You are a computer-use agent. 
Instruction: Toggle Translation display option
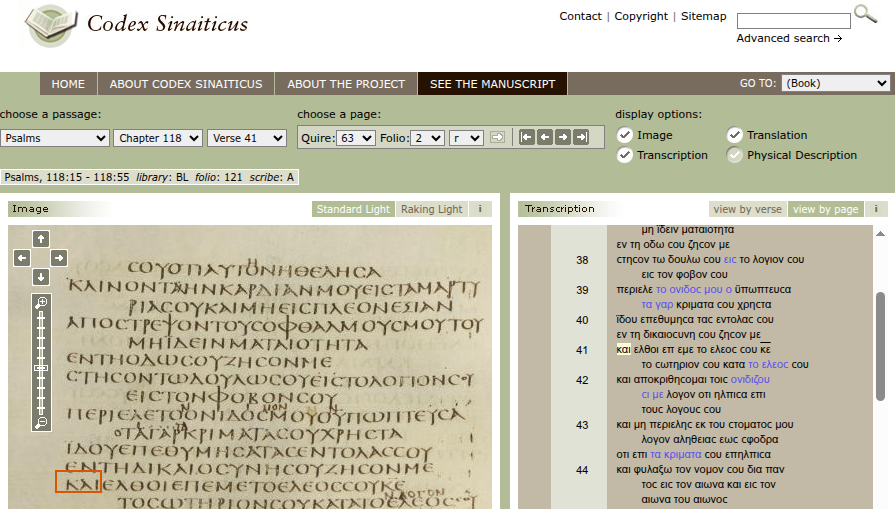735,135
